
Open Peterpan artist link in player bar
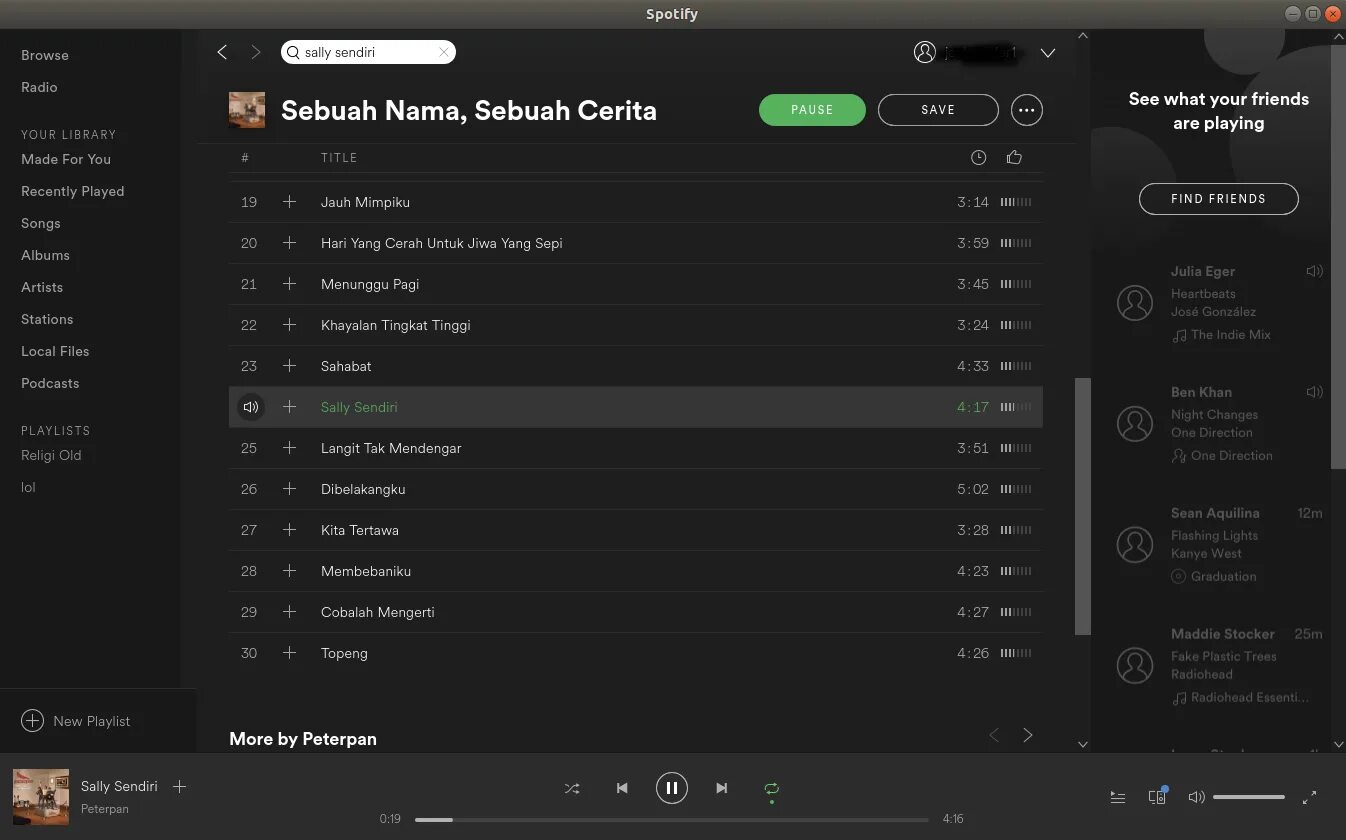(x=105, y=808)
